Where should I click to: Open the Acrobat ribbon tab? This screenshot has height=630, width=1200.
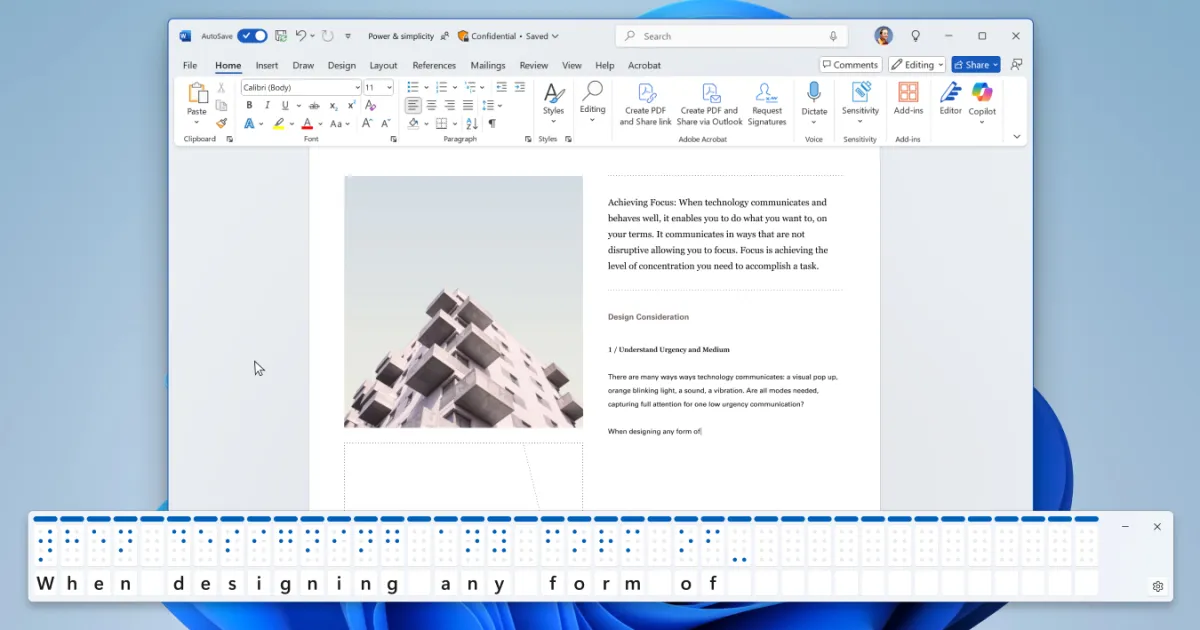[x=644, y=65]
